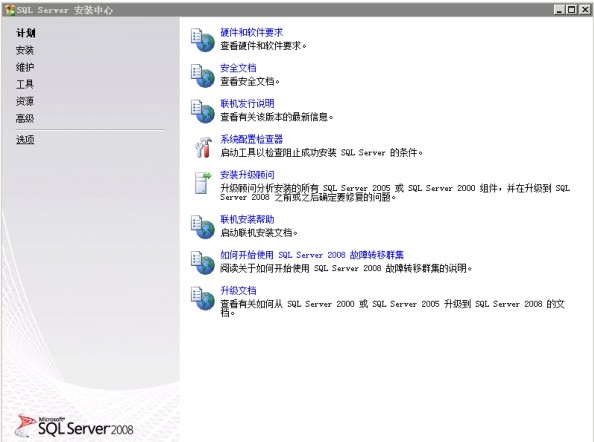Maximize the SQL Server 安装中心 window
The width and height of the screenshot is (594, 442).
pos(572,9)
